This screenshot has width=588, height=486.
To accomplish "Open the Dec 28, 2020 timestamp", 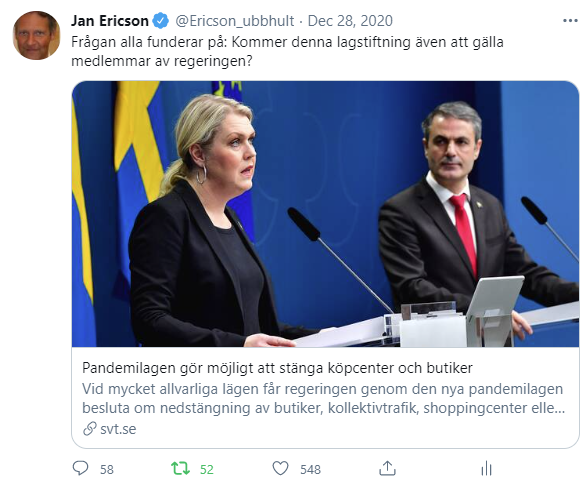I will (350, 21).
